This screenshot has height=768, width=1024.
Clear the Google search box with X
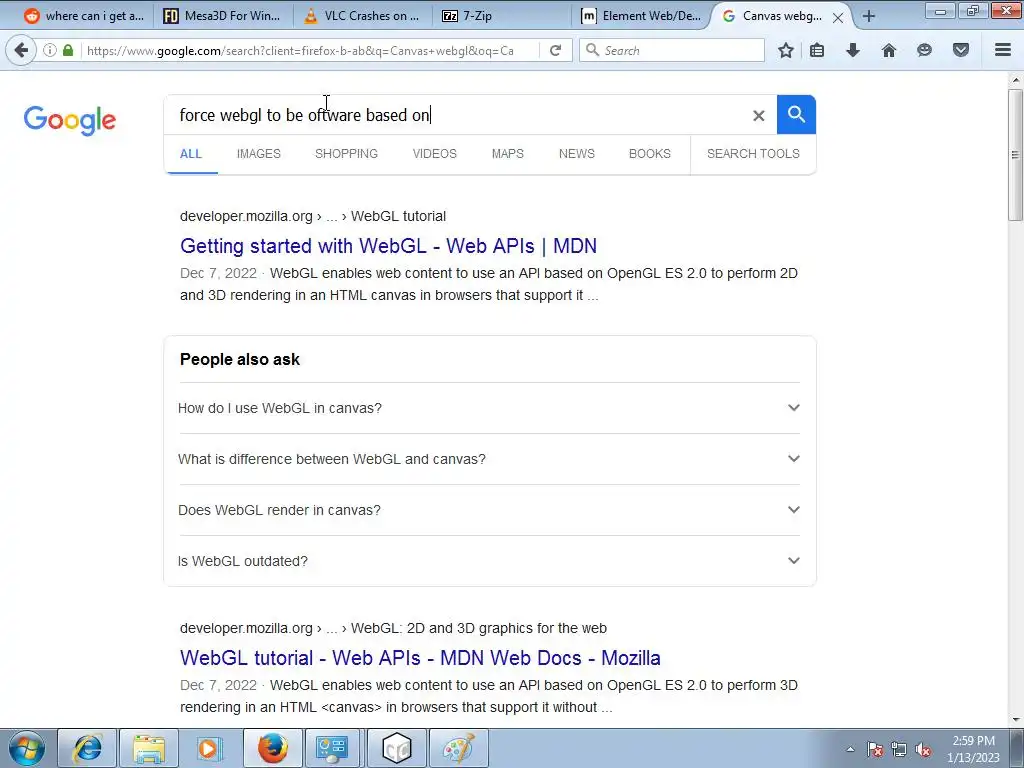point(758,116)
